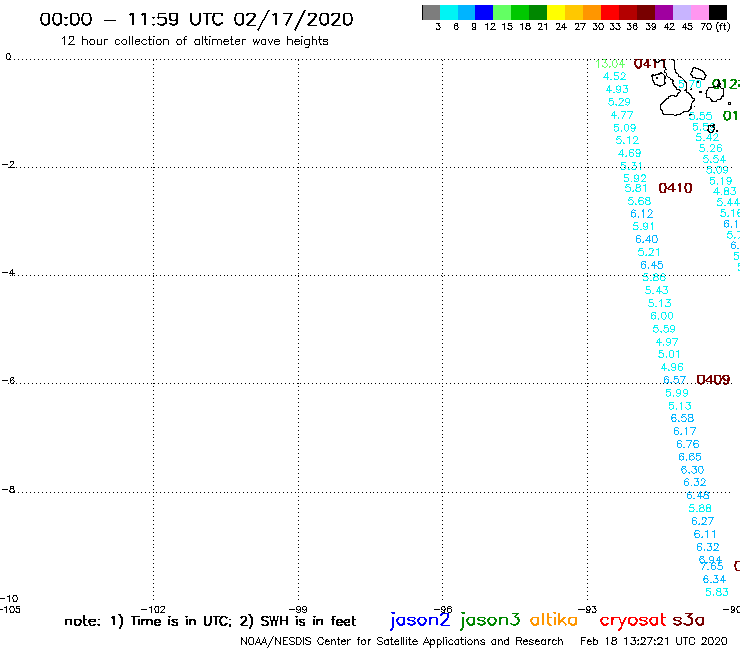Click the gray swatch in the color scale
This screenshot has height=650, width=740.
click(x=431, y=12)
